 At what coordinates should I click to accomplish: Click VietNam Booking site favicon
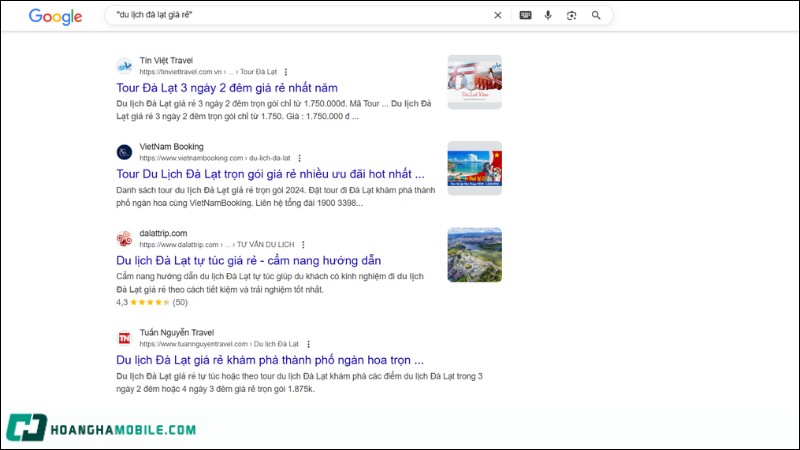point(124,152)
